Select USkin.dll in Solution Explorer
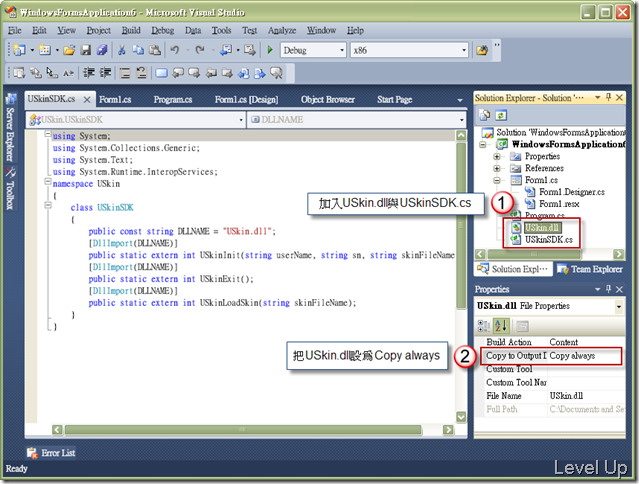Viewport: 639px width, 484px height. pyautogui.click(x=542, y=227)
